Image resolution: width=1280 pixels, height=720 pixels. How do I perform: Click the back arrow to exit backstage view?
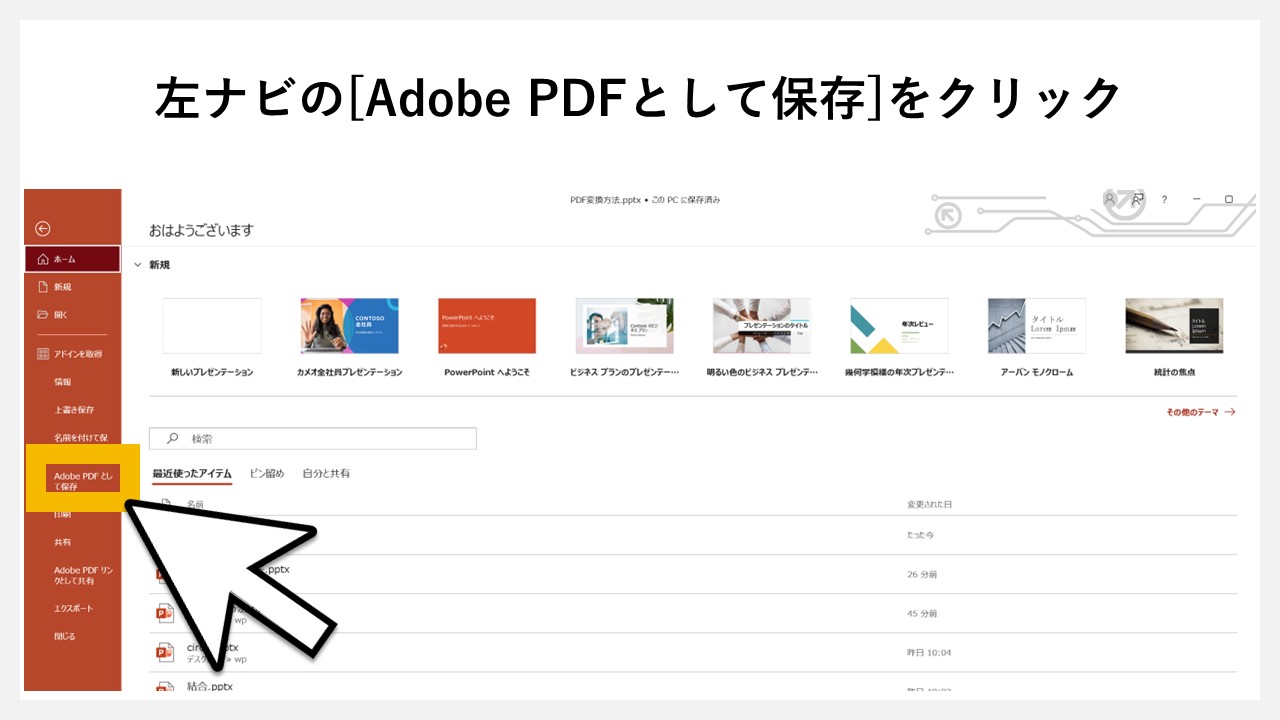click(x=40, y=228)
